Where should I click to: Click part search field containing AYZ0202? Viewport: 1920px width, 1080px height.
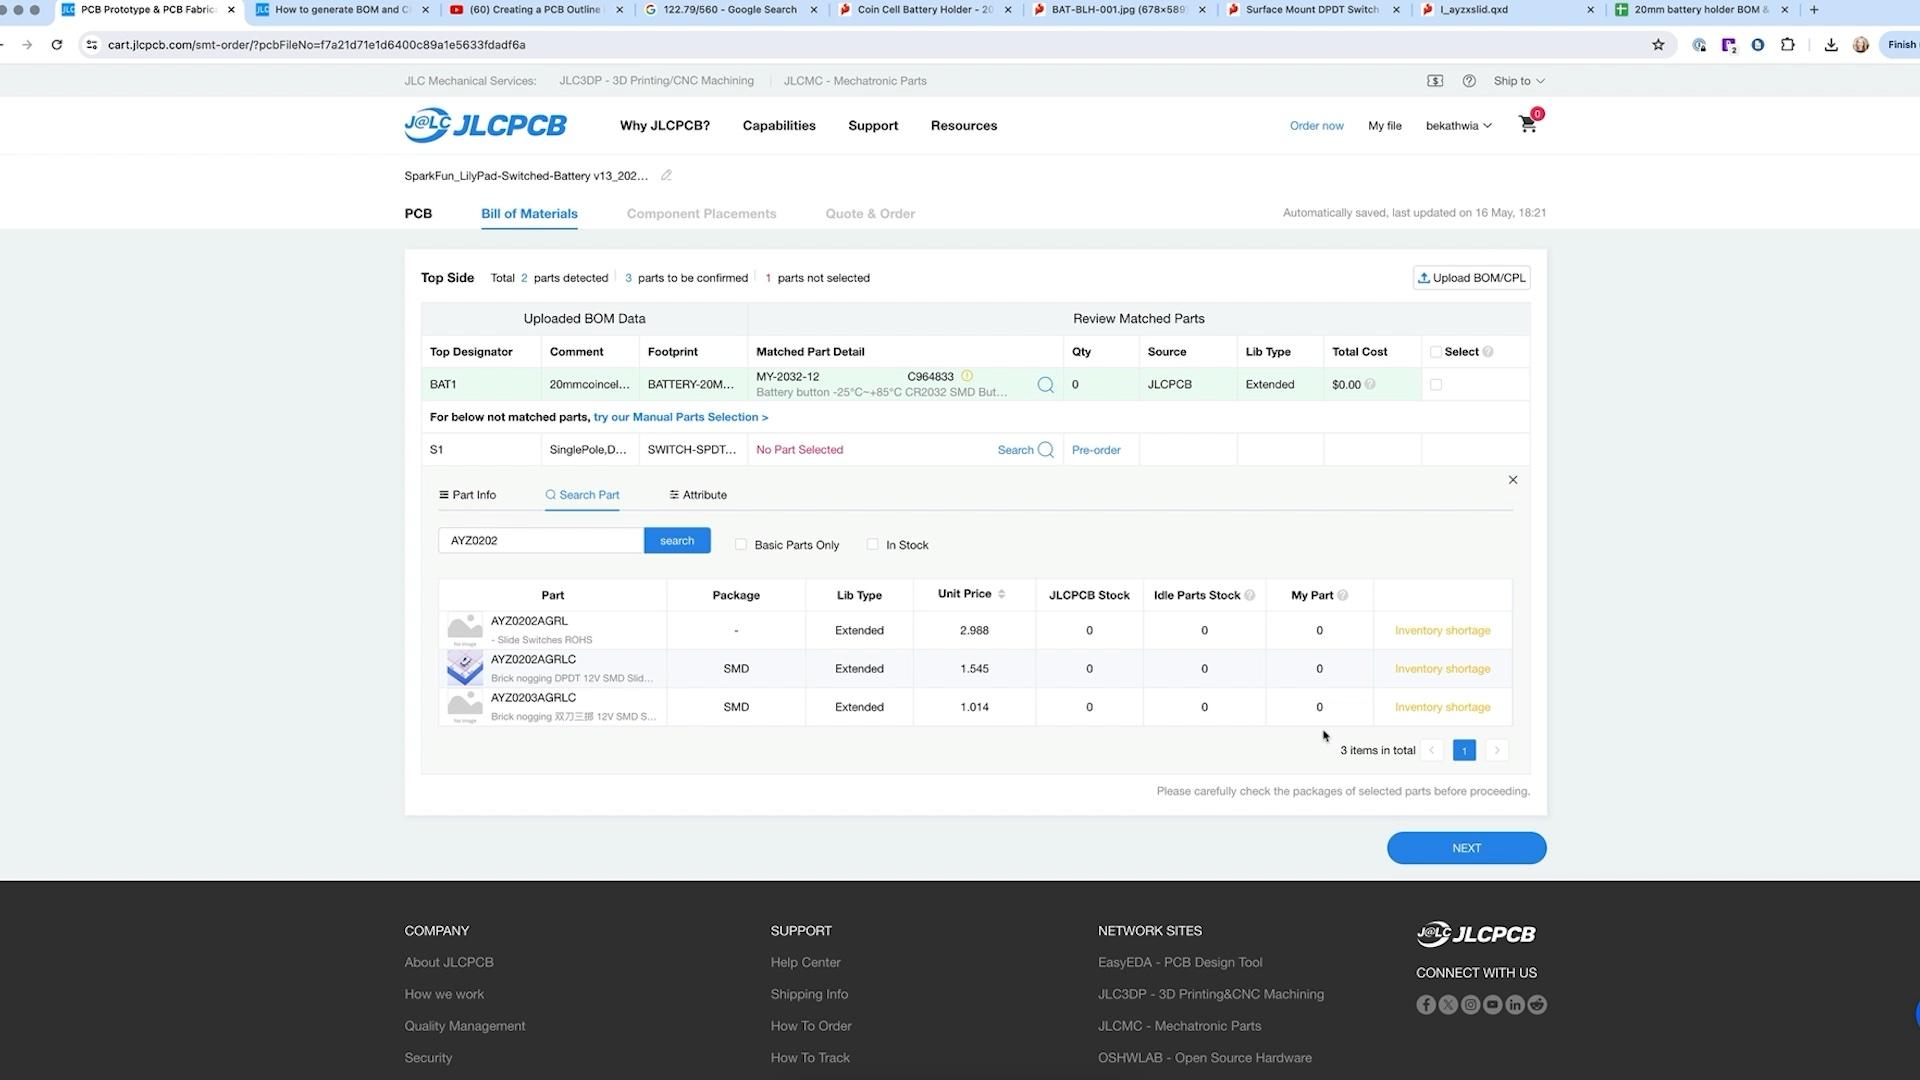tap(541, 541)
